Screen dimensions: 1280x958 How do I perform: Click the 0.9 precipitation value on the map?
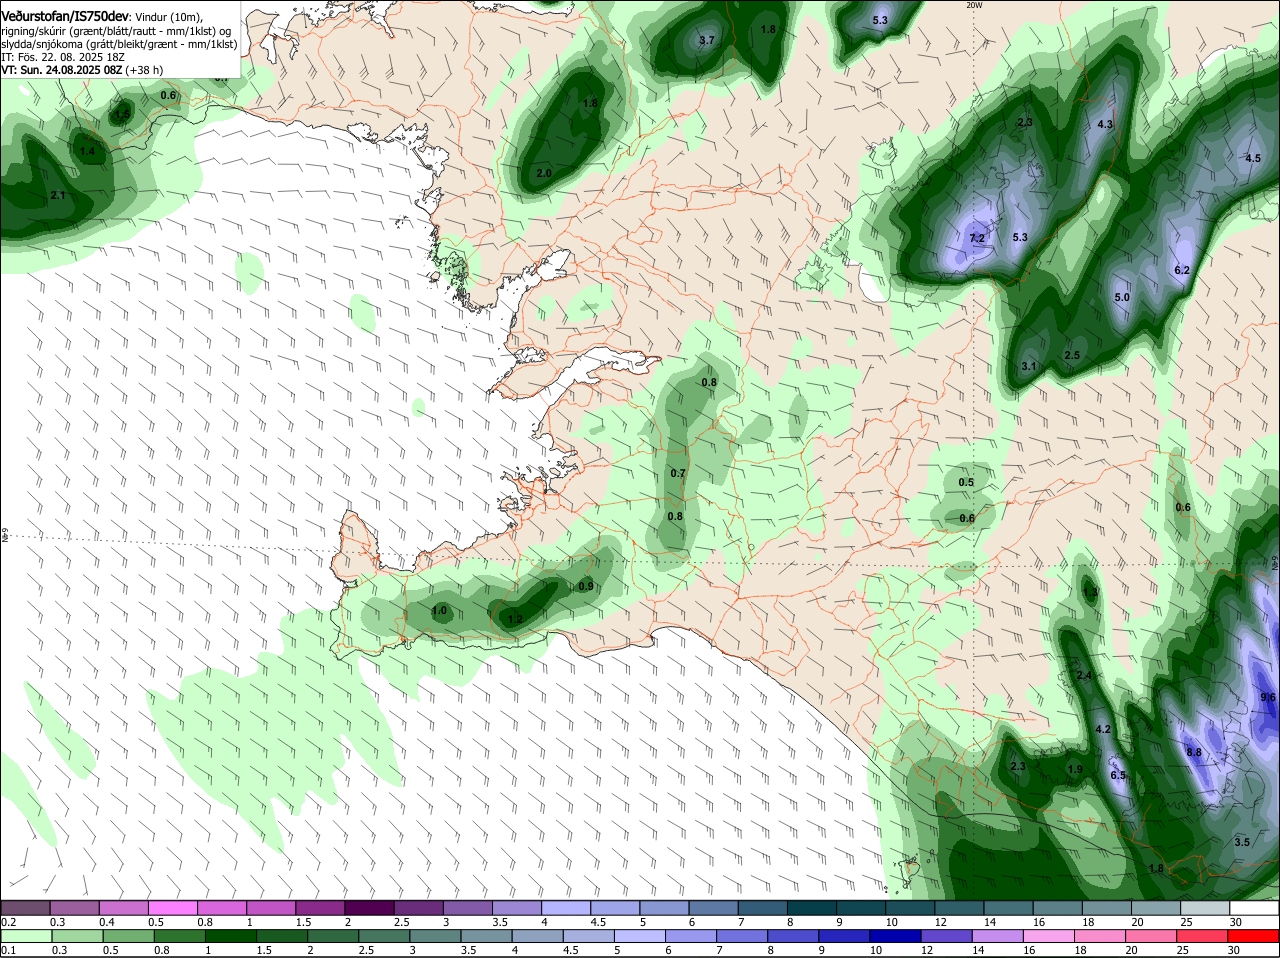[586, 586]
